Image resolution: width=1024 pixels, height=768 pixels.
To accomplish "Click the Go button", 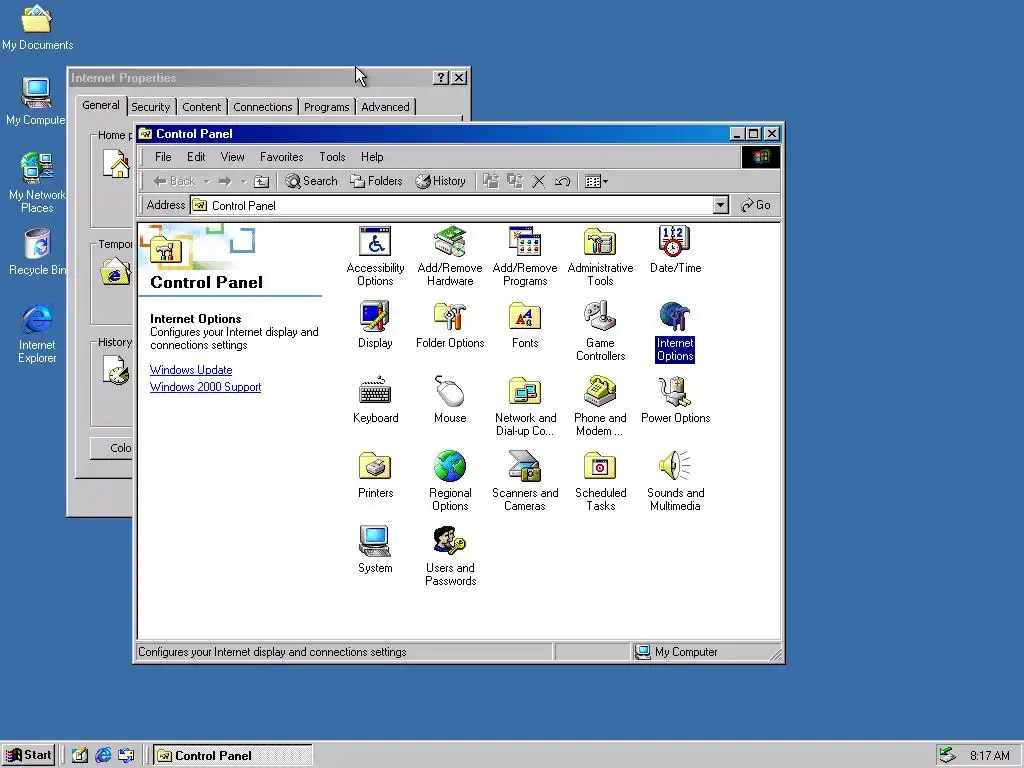I will [756, 205].
